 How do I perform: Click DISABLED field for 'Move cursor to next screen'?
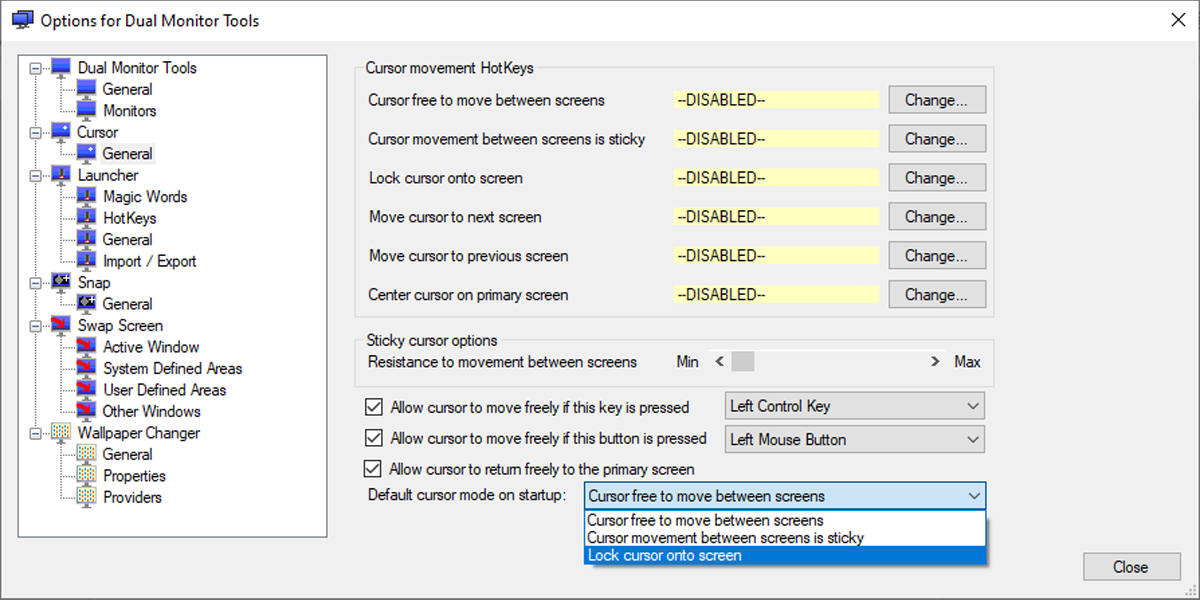point(776,217)
